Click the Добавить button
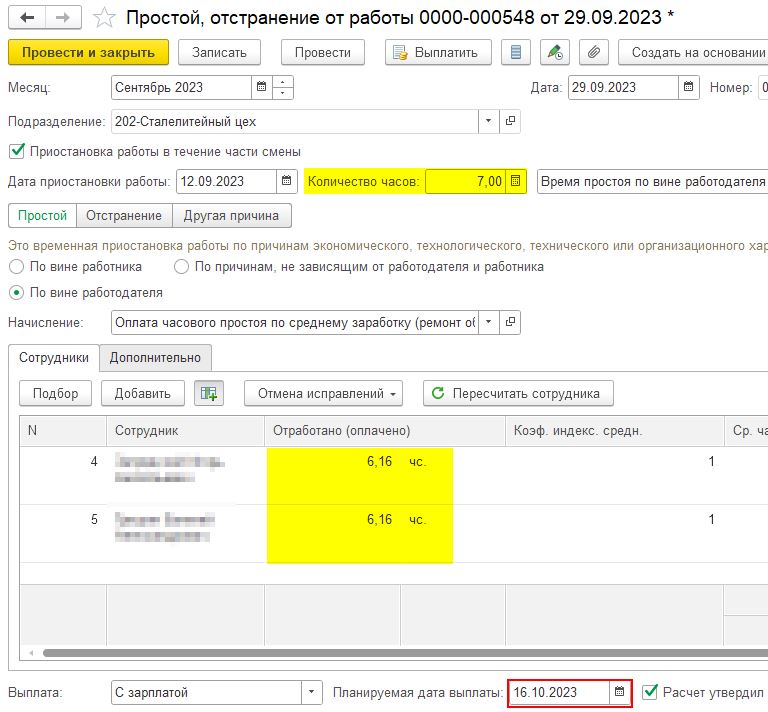This screenshot has height=712, width=768. pyautogui.click(x=143, y=393)
